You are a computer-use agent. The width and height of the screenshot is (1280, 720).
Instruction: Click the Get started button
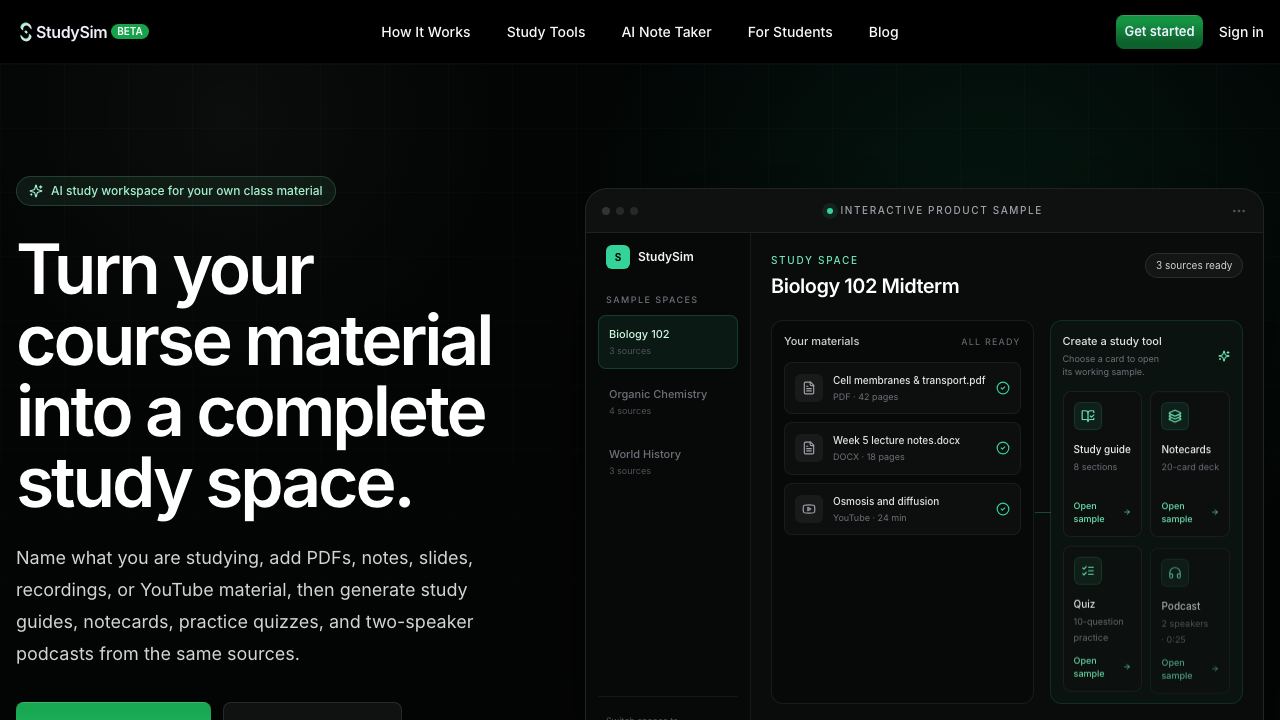pyautogui.click(x=1159, y=32)
